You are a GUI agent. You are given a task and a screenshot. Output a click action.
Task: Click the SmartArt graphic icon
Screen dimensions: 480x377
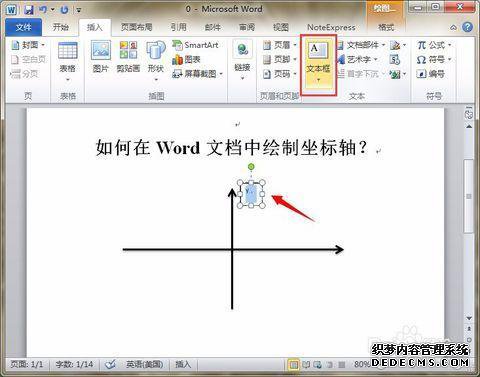(177, 45)
